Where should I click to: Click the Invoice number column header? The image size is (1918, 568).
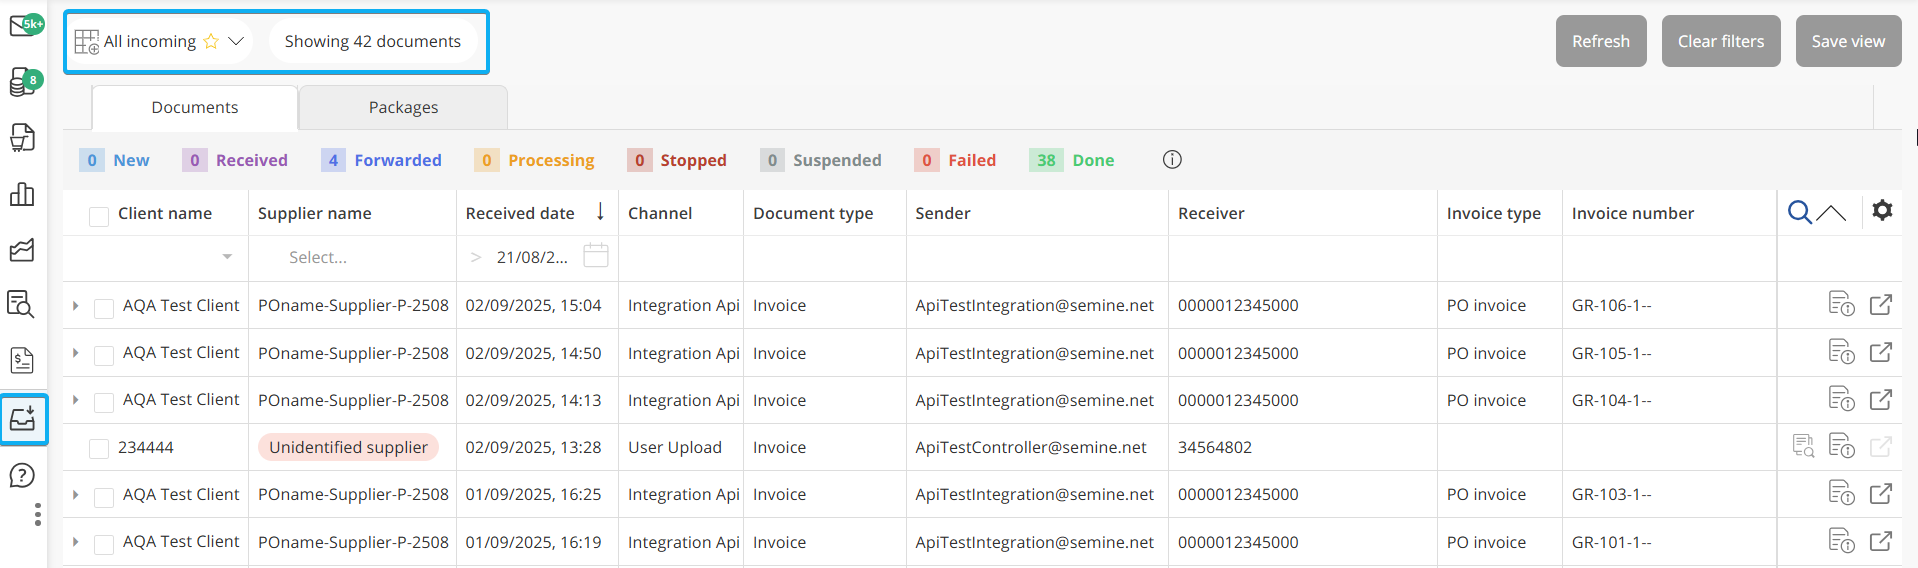click(x=1632, y=213)
